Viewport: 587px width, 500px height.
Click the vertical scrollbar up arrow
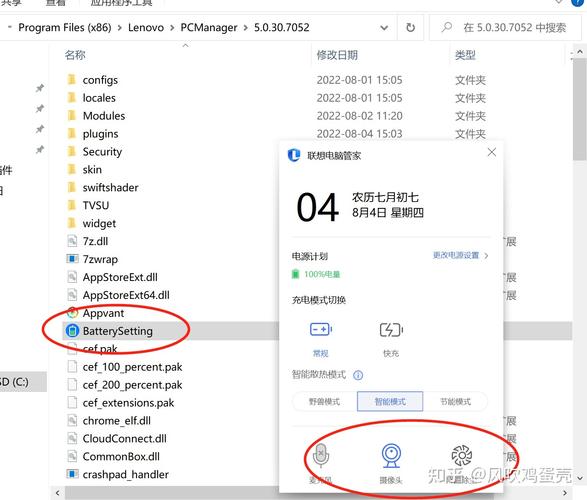580,52
